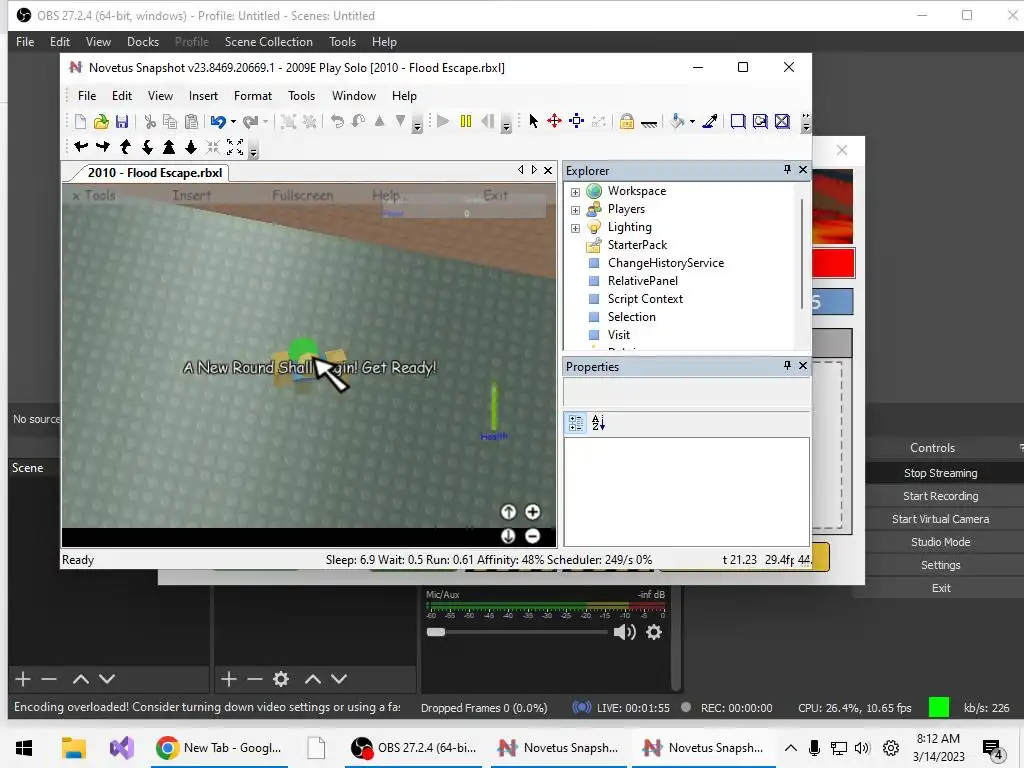1024x768 pixels.
Task: Click the zoom out down arrow icon
Action: (x=191, y=147)
